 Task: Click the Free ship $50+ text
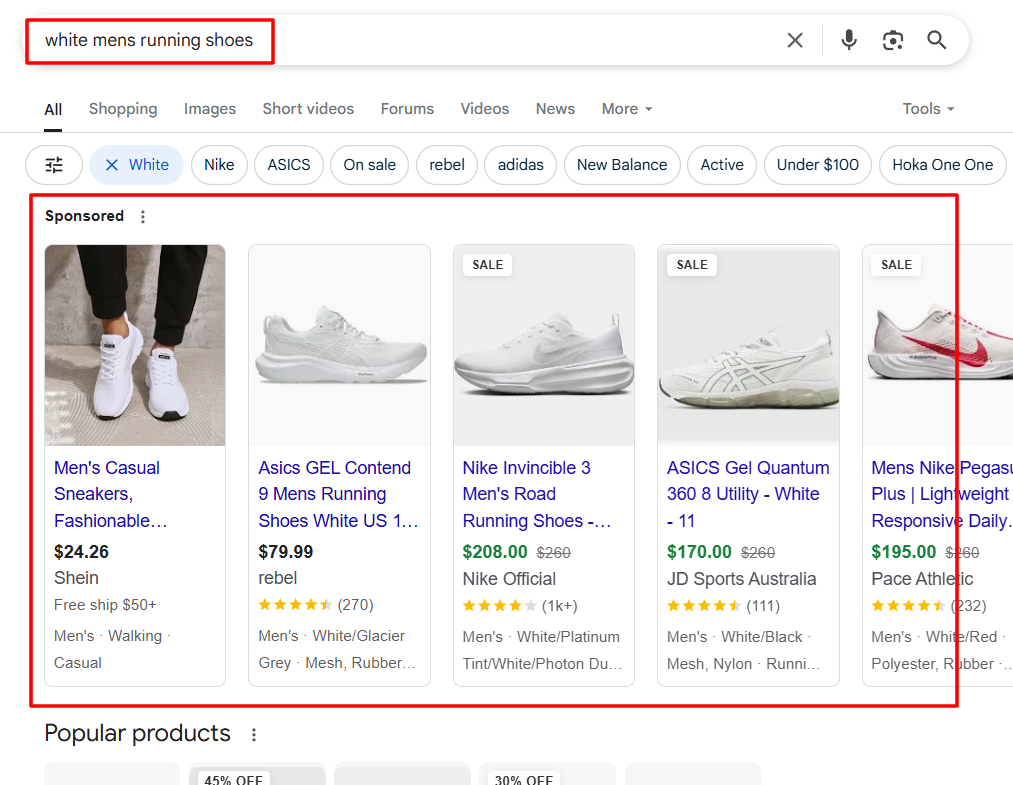tap(105, 605)
